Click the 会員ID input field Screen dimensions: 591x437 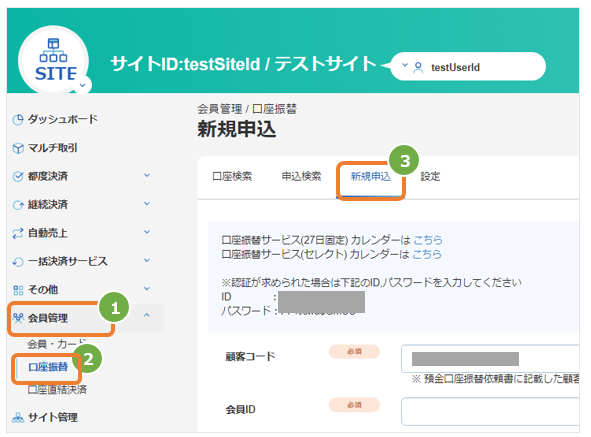pos(490,411)
